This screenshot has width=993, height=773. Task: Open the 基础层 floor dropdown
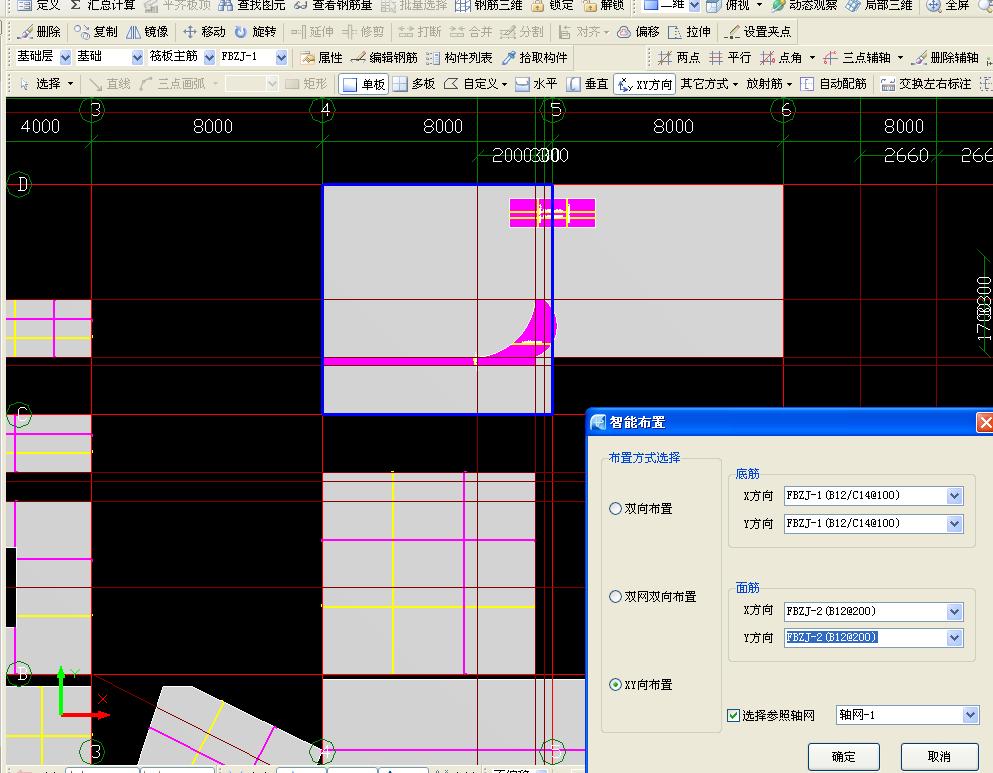pyautogui.click(x=65, y=58)
